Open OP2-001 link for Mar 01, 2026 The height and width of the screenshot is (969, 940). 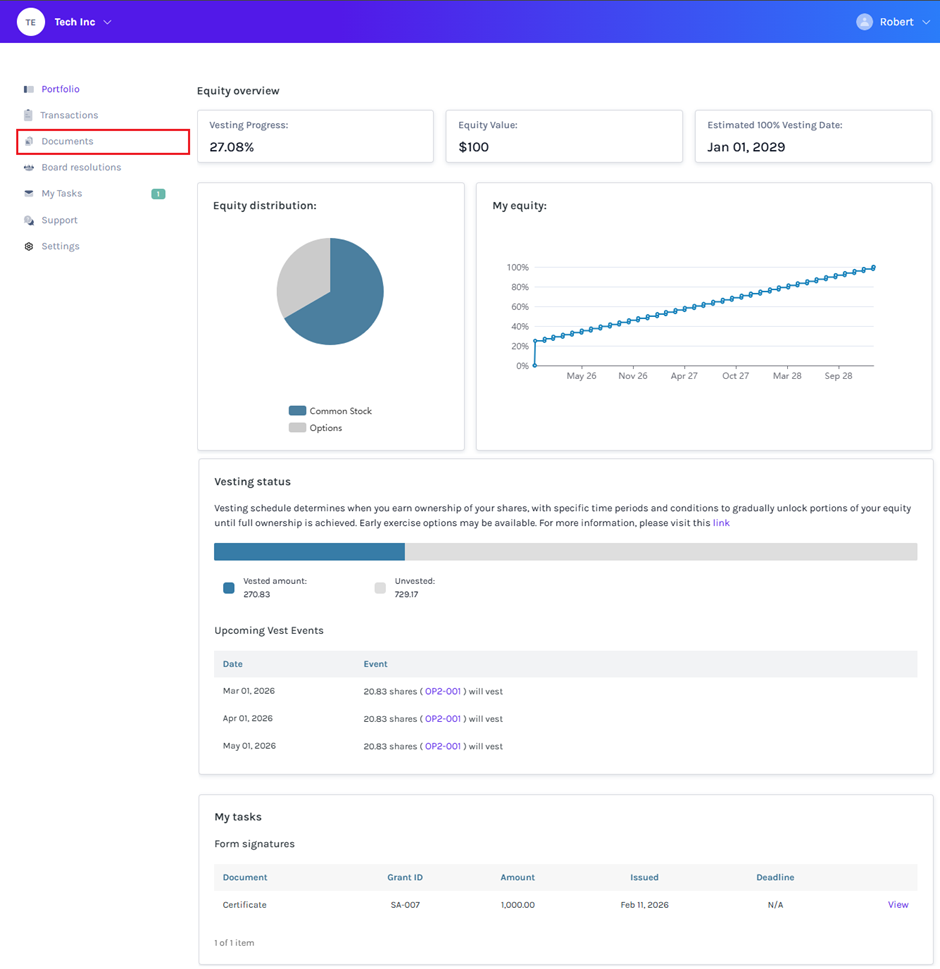[443, 691]
